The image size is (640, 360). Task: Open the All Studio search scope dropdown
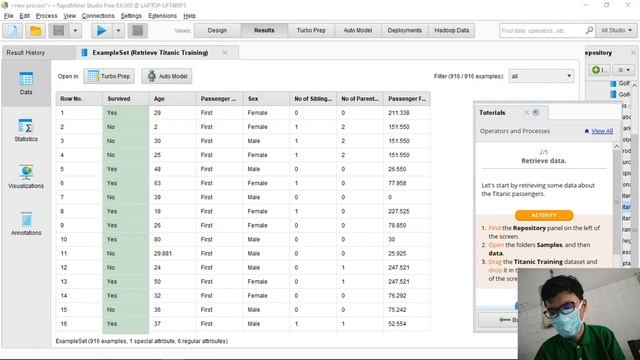pos(616,31)
